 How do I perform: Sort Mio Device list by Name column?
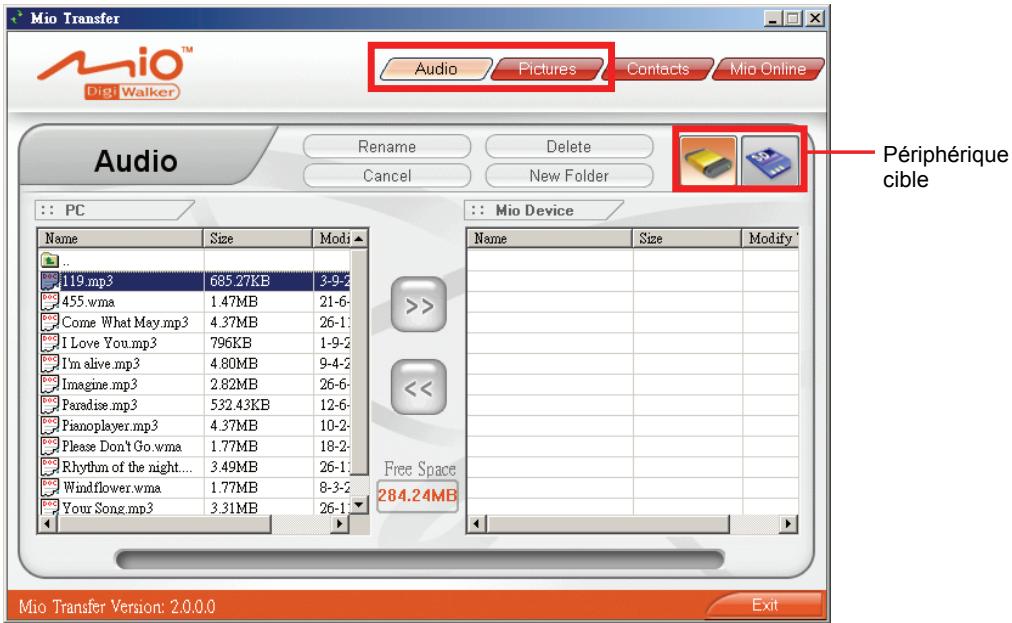tap(549, 238)
